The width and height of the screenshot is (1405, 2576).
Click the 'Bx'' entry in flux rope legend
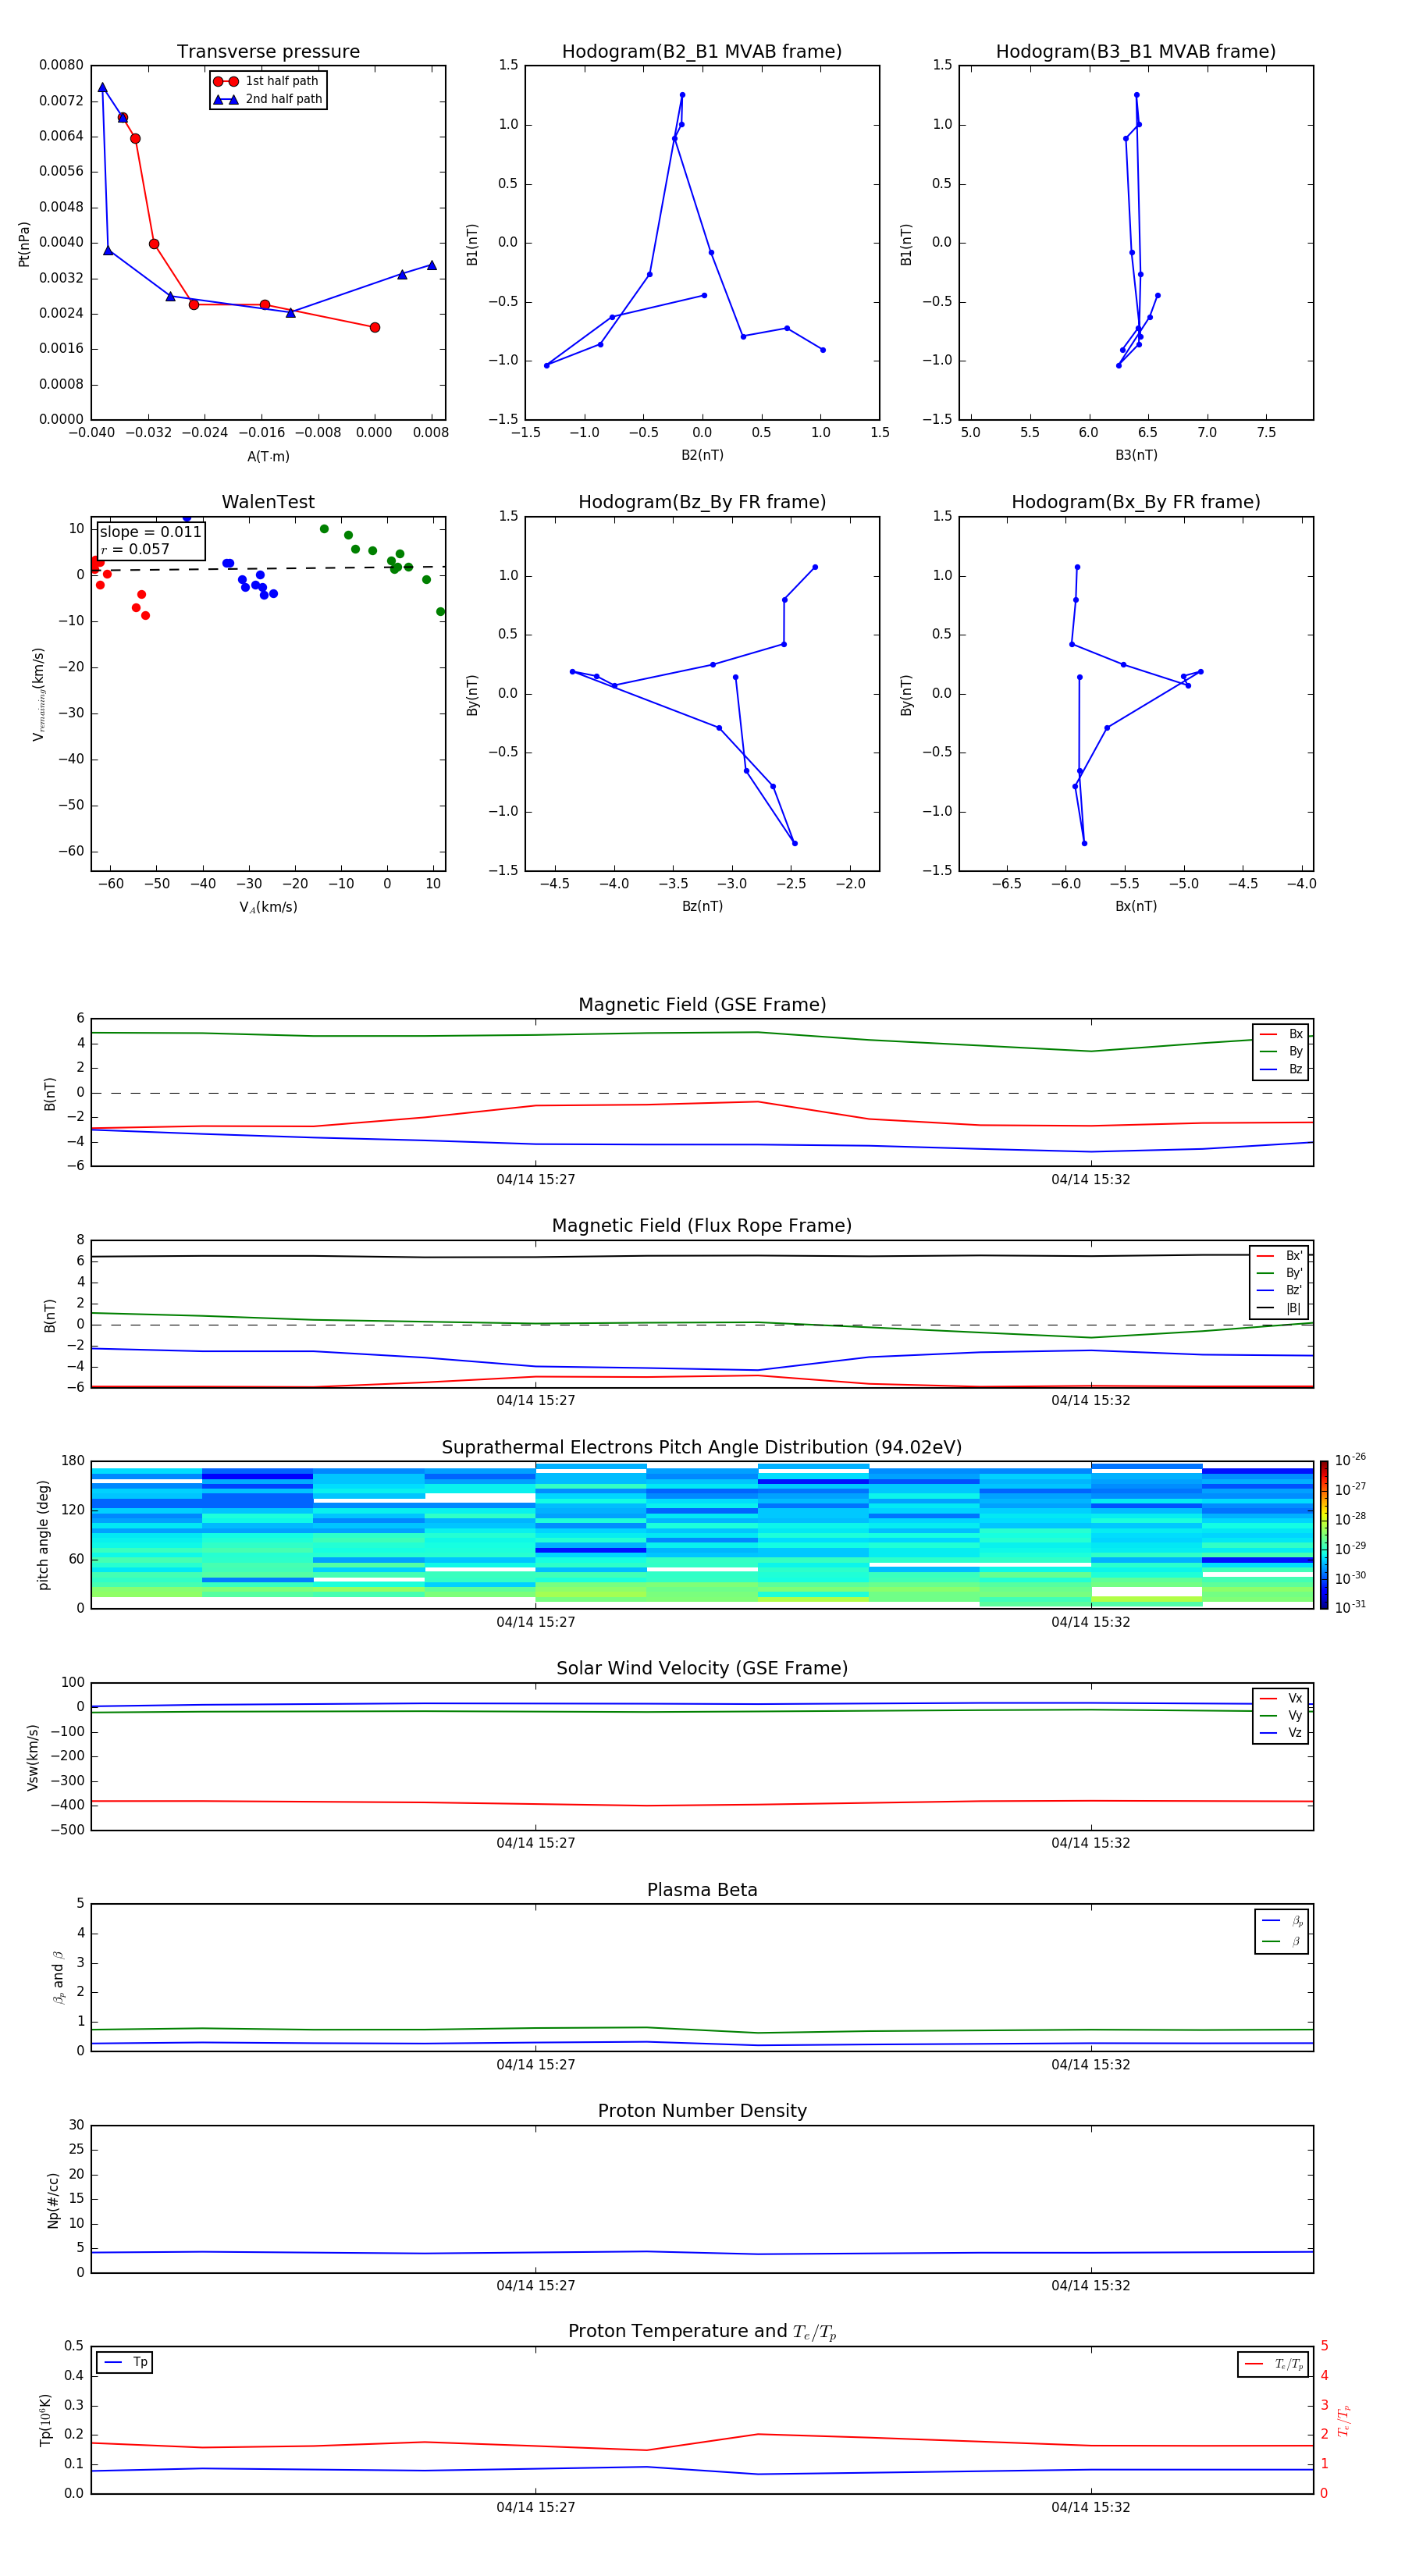point(1279,1256)
